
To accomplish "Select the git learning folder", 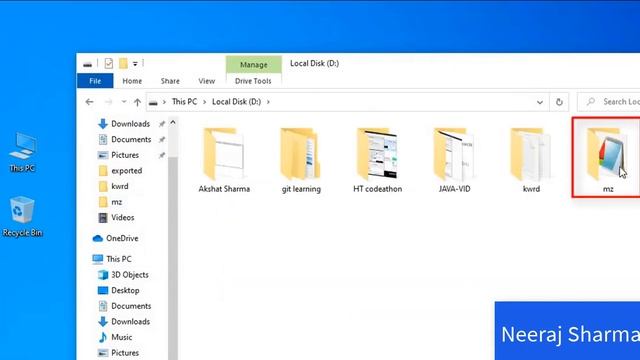I will (x=301, y=160).
